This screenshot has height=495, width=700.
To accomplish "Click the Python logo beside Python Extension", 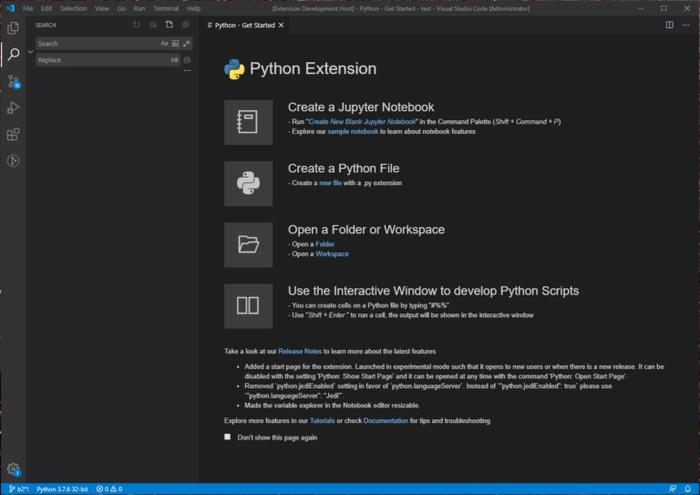I will pos(234,69).
